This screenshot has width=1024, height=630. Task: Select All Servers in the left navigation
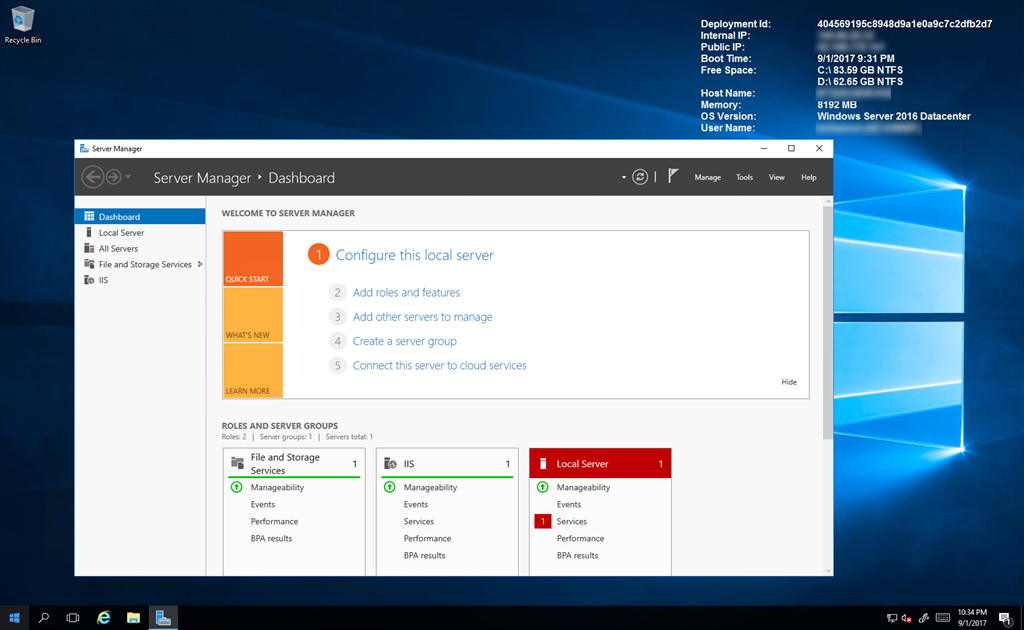point(140,248)
